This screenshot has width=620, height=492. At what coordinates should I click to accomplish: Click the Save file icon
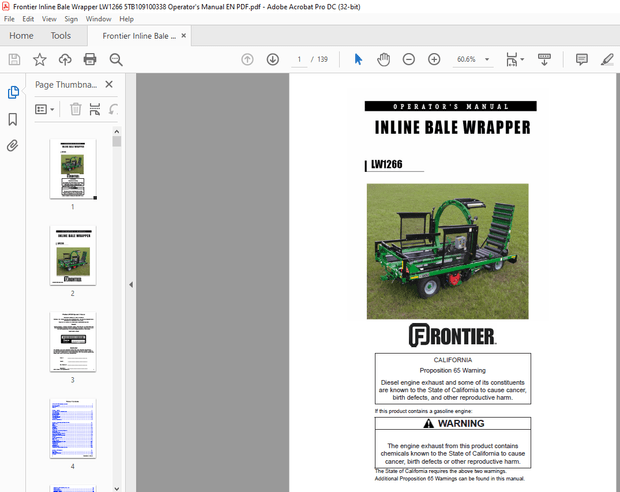pyautogui.click(x=14, y=60)
